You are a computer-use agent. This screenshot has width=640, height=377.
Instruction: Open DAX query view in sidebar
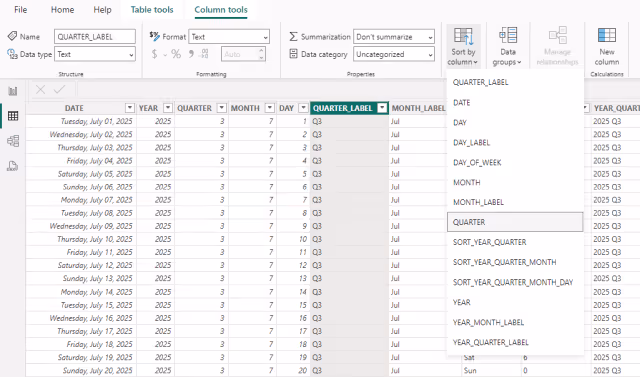click(x=13, y=166)
